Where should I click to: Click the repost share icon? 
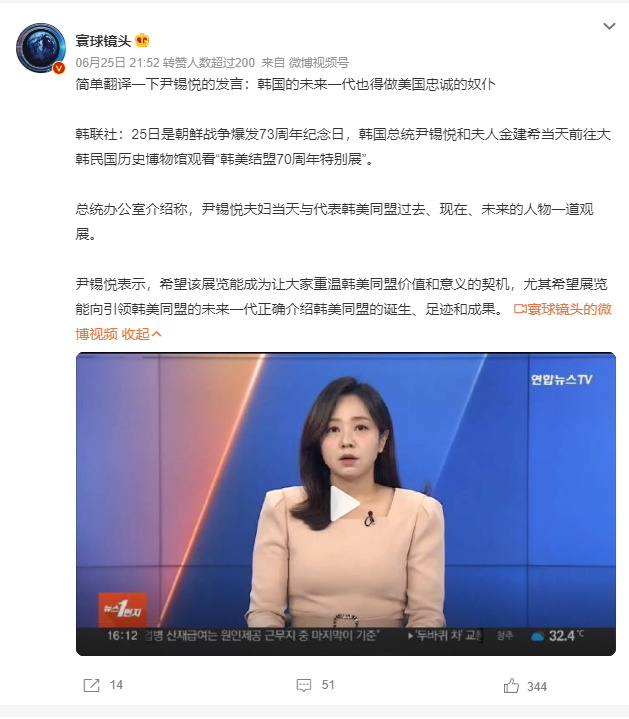coord(91,685)
